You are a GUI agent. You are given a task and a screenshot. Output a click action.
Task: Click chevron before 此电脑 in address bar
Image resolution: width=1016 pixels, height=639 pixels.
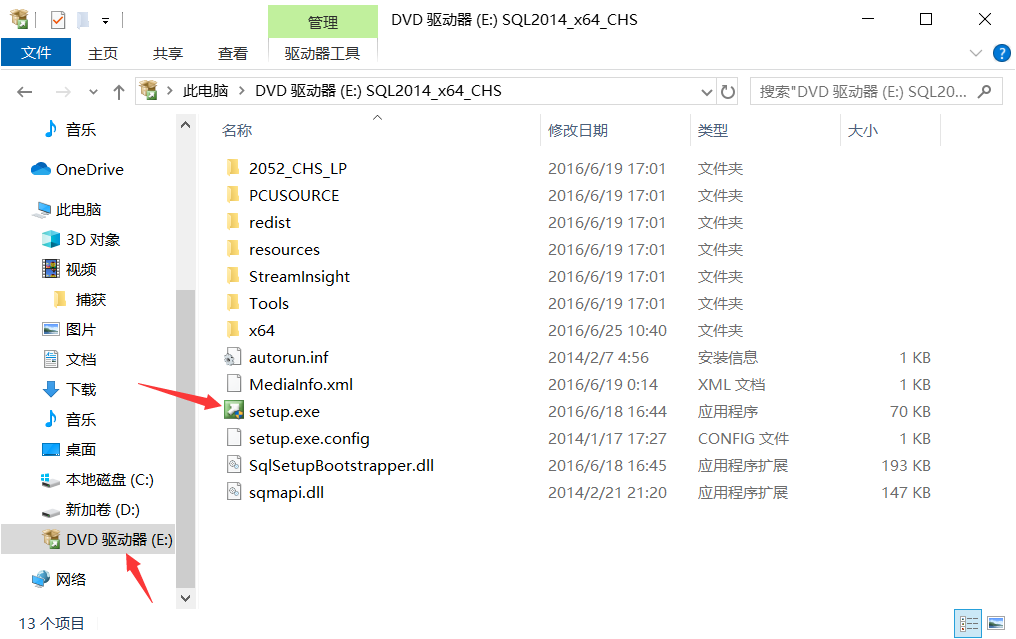(x=170, y=91)
